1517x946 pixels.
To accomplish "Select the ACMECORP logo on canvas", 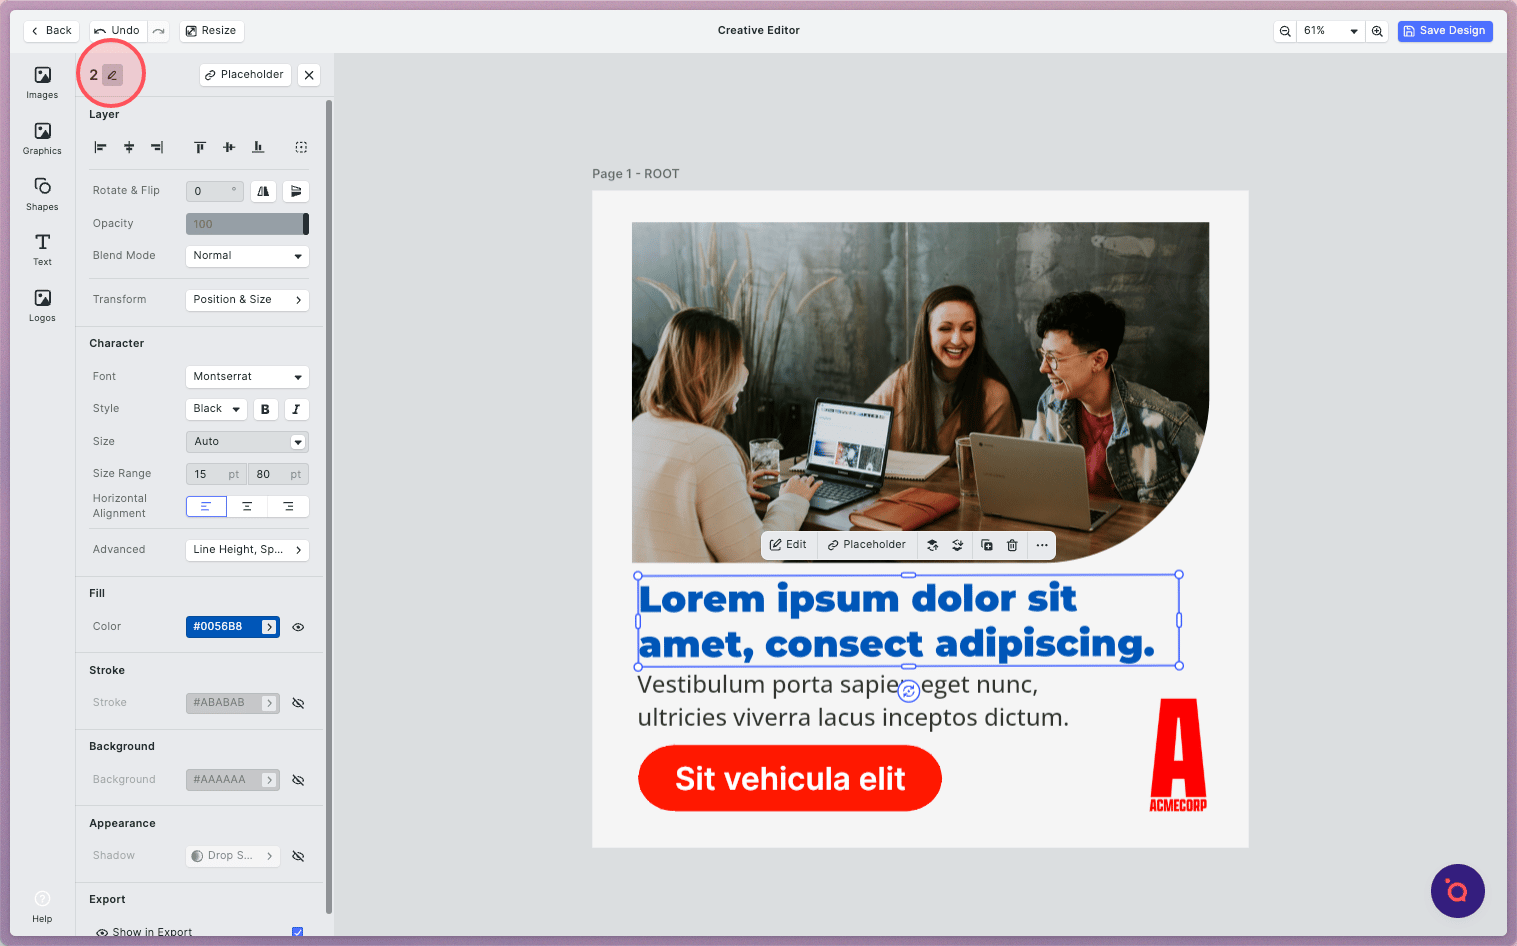I will coord(1178,755).
